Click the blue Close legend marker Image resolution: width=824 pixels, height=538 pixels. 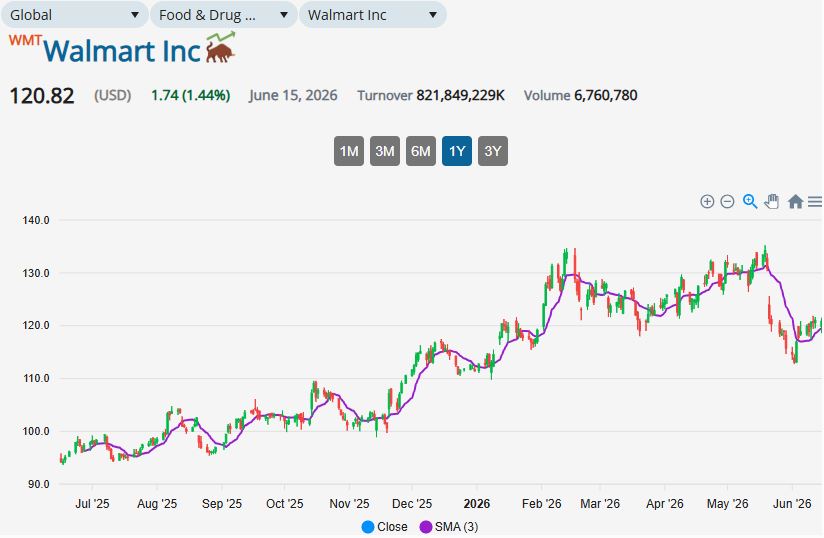[368, 527]
